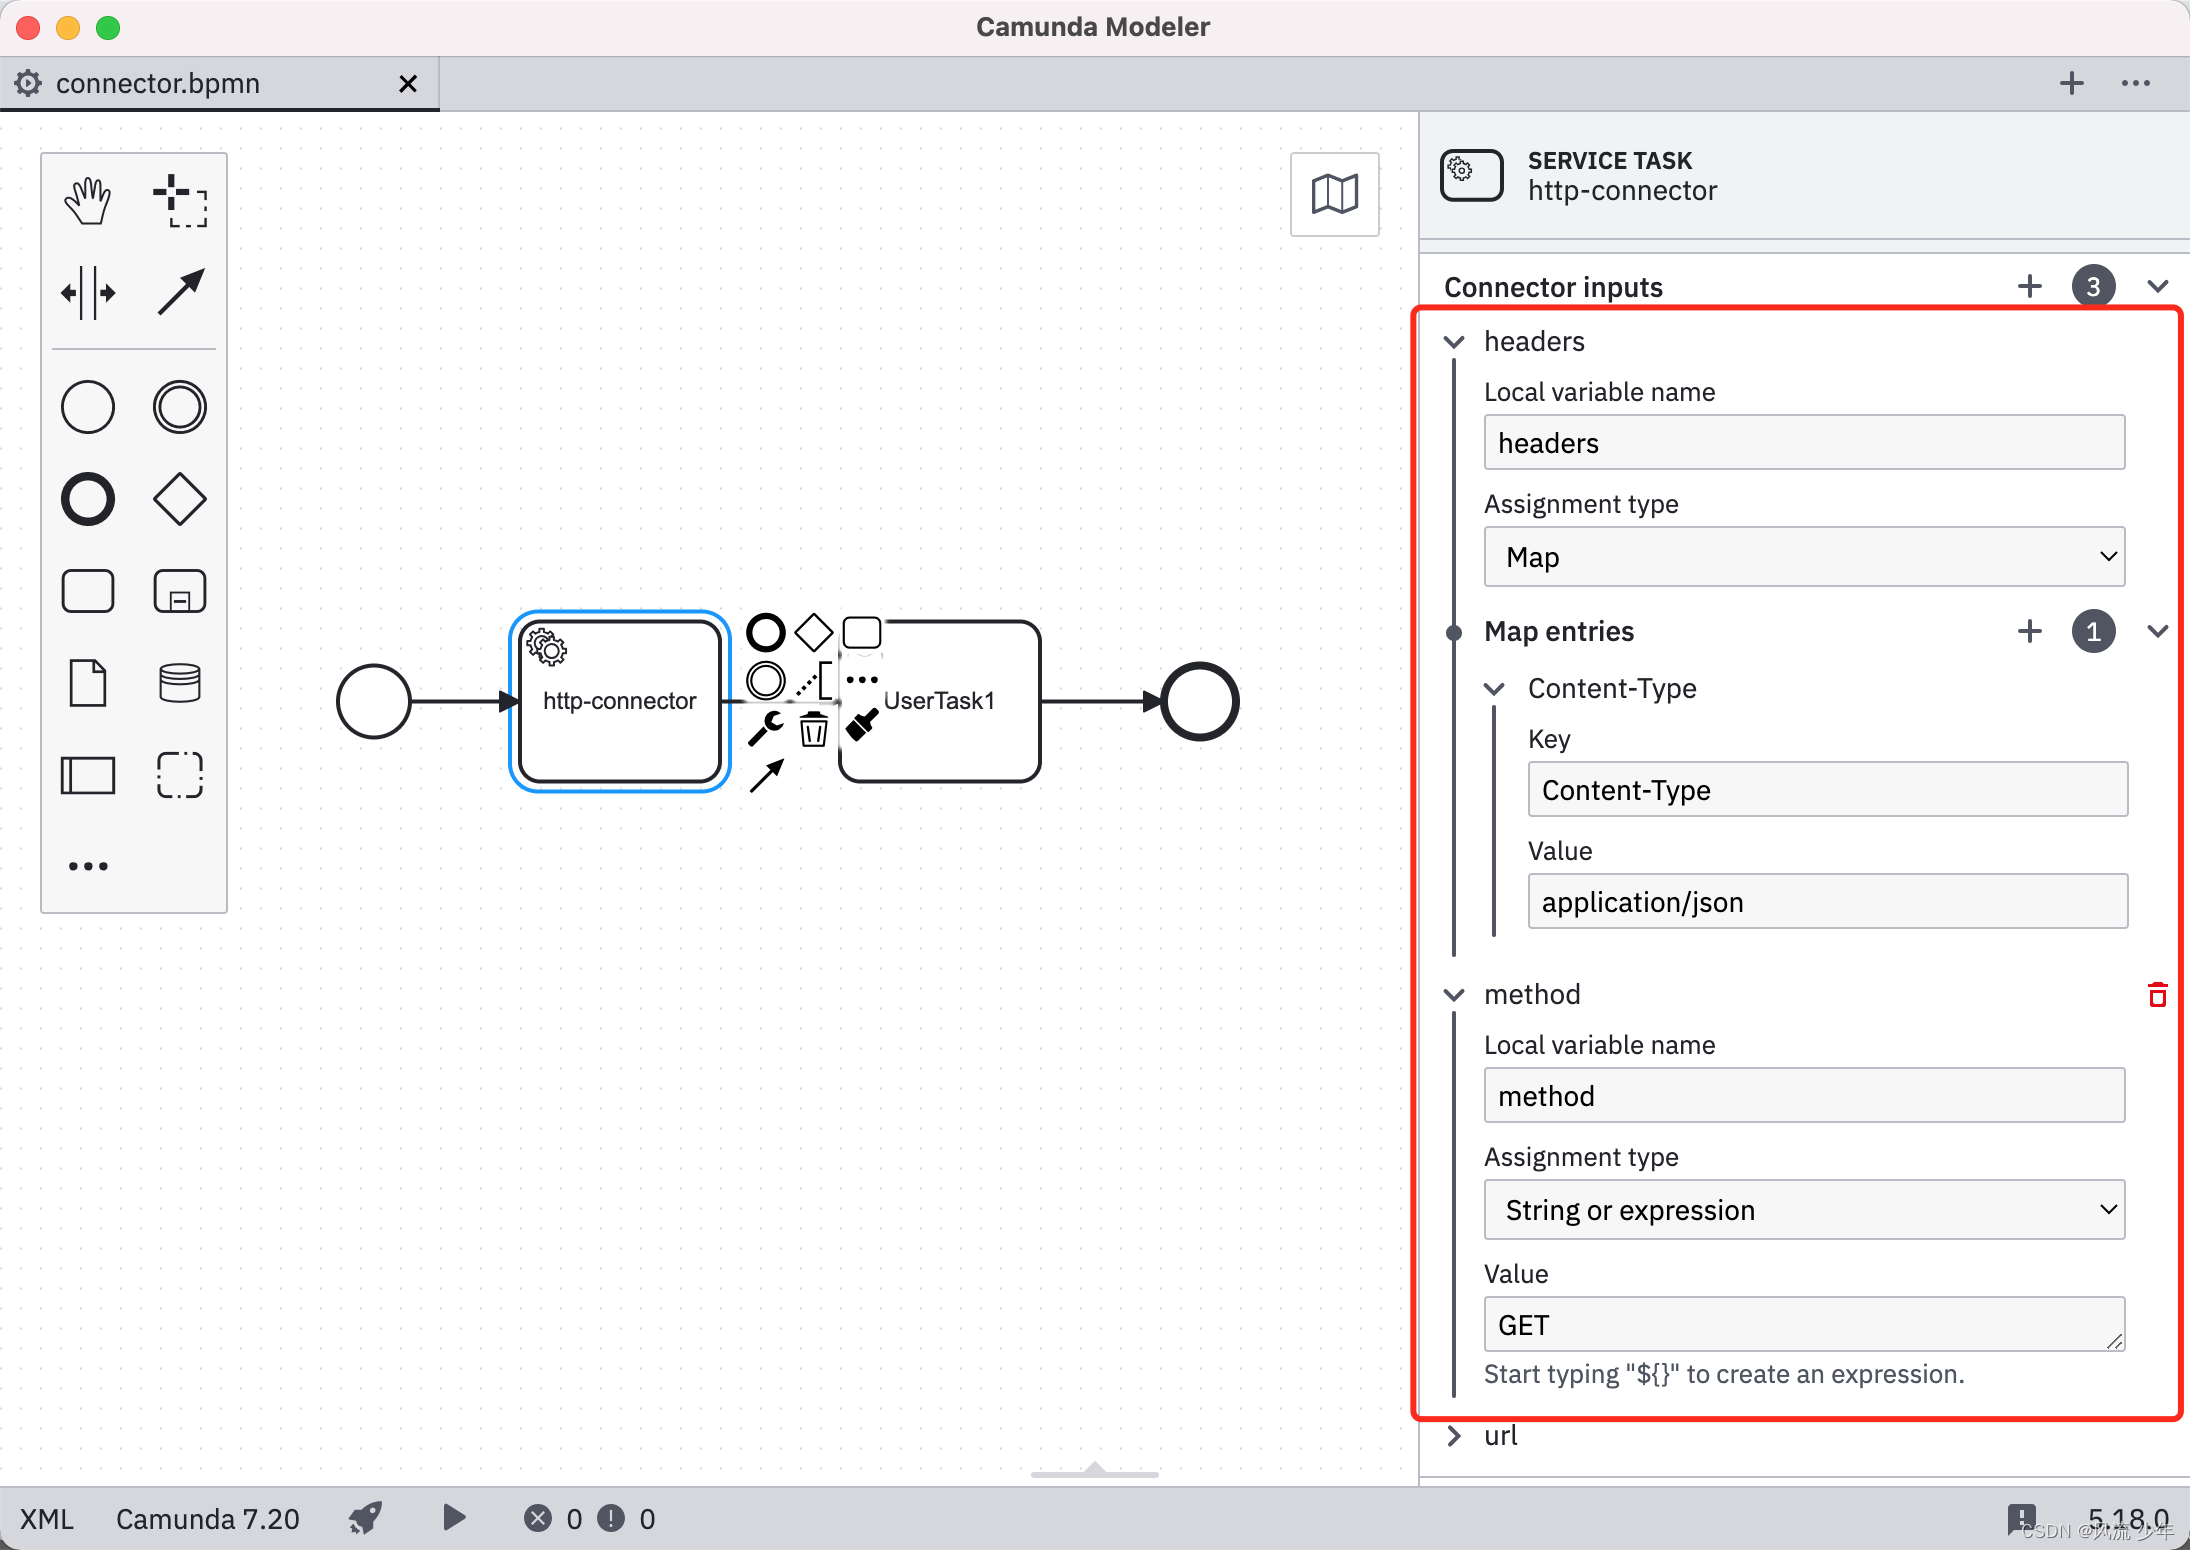Activate the hand tool in palette
2190x1550 pixels.
point(88,201)
